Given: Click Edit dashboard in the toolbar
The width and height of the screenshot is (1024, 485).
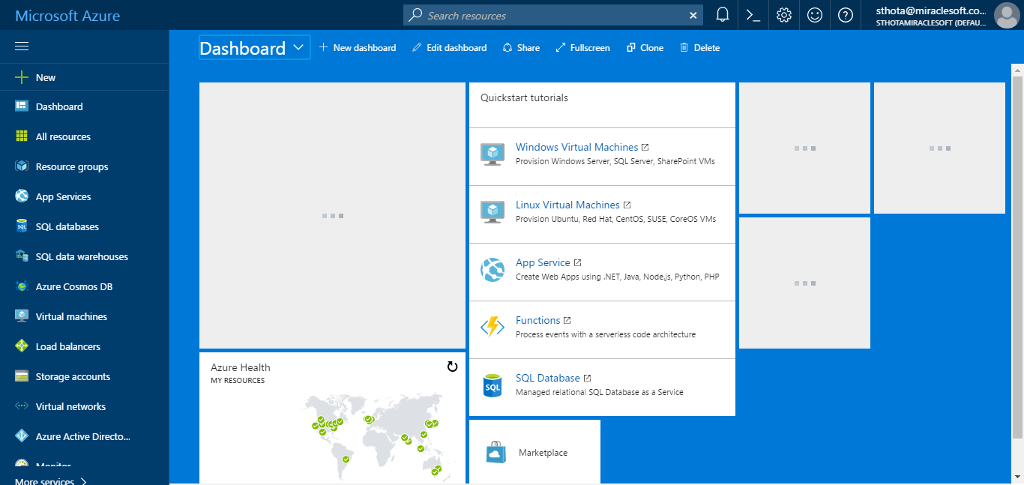Looking at the screenshot, I should point(449,48).
